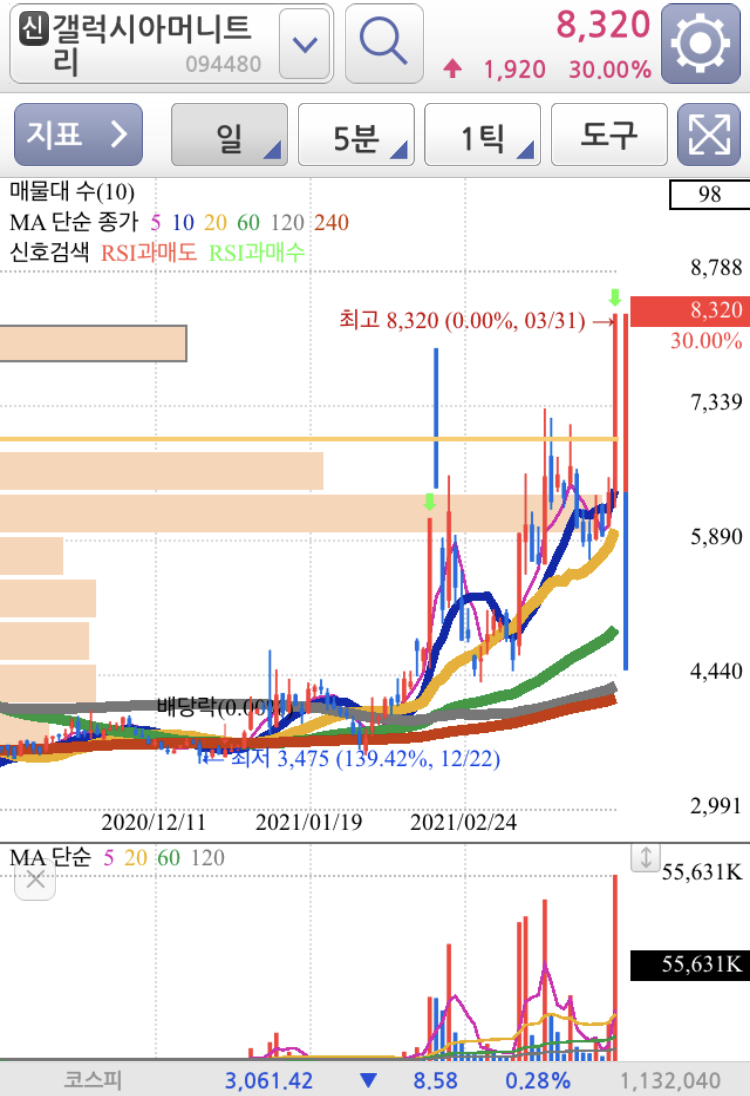Expand chart to full screen
The image size is (750, 1096).
[708, 134]
